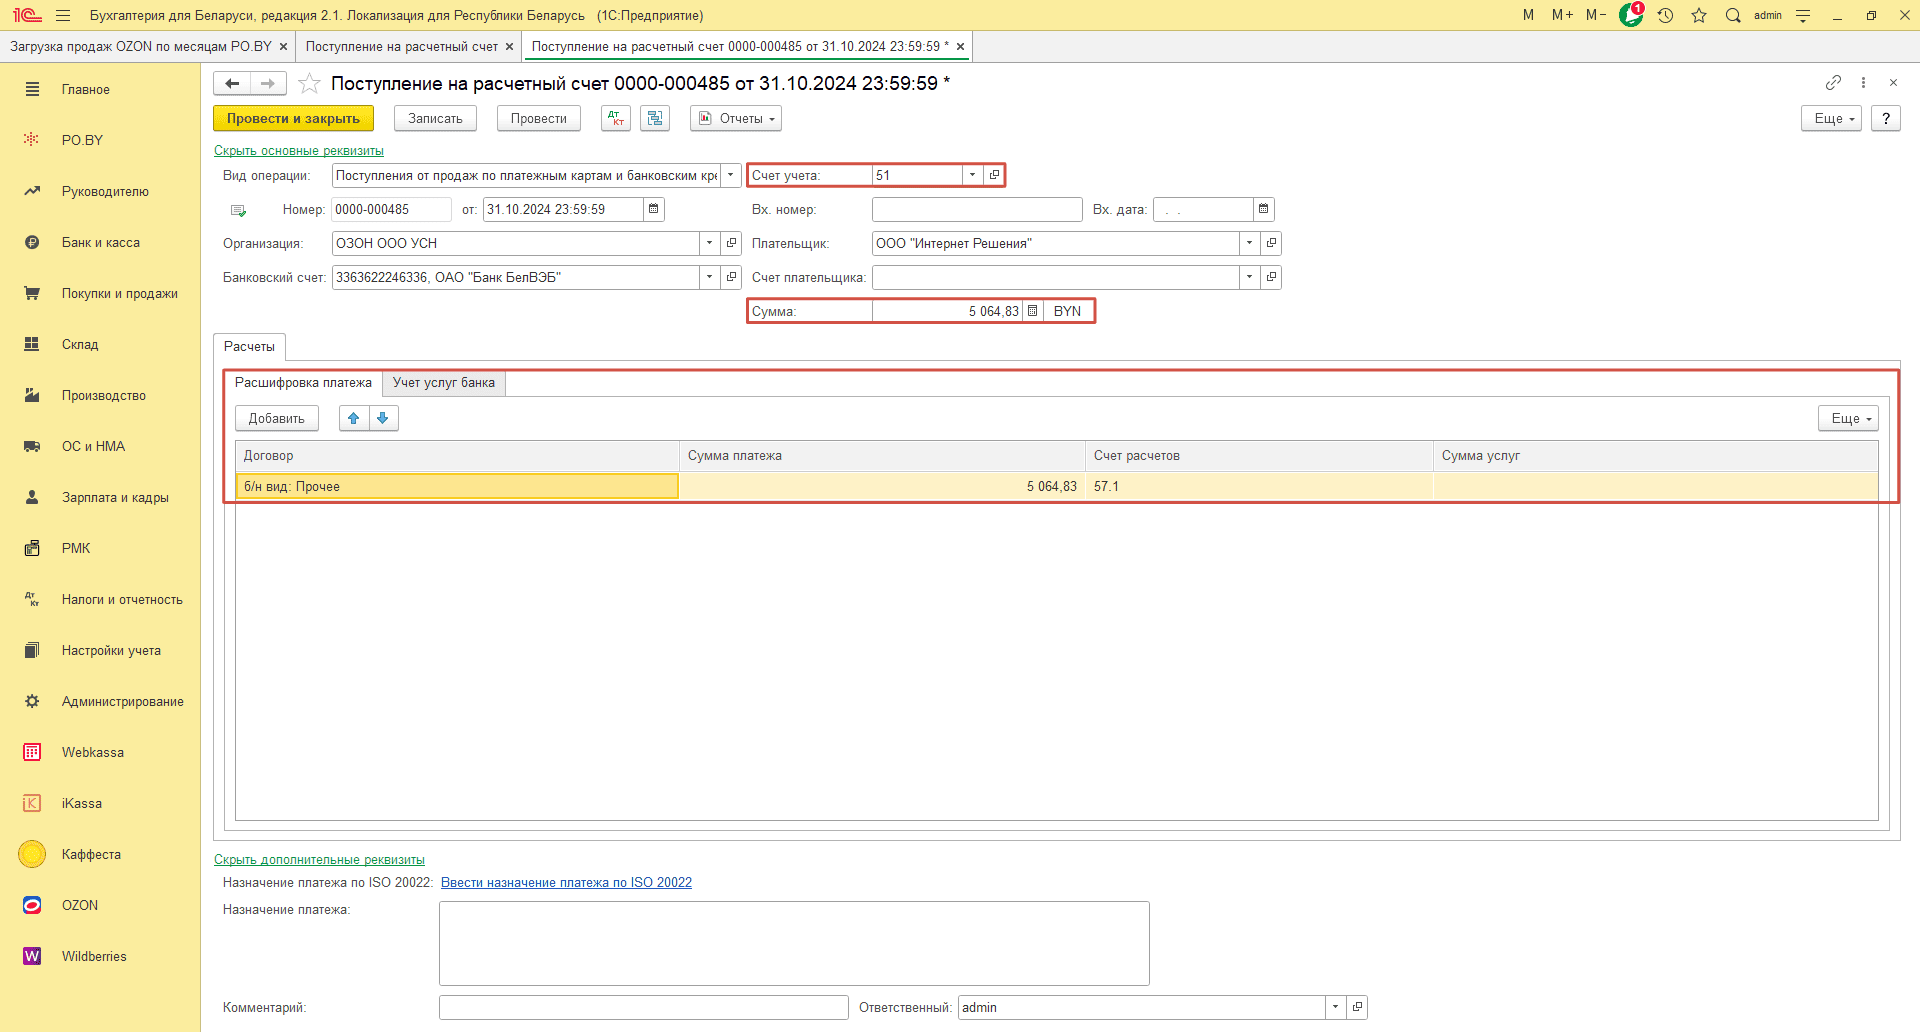The image size is (1920, 1032).
Task: Click Записать button
Action: 435,118
